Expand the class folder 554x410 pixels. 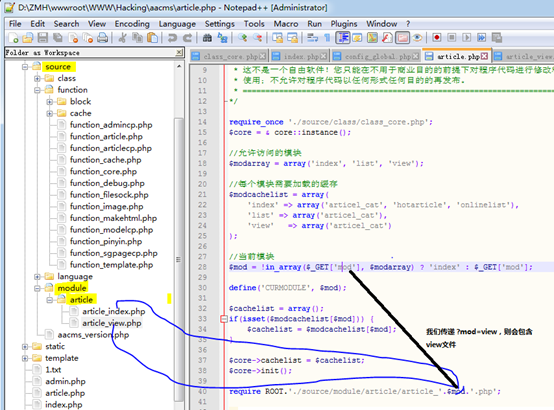[37, 78]
